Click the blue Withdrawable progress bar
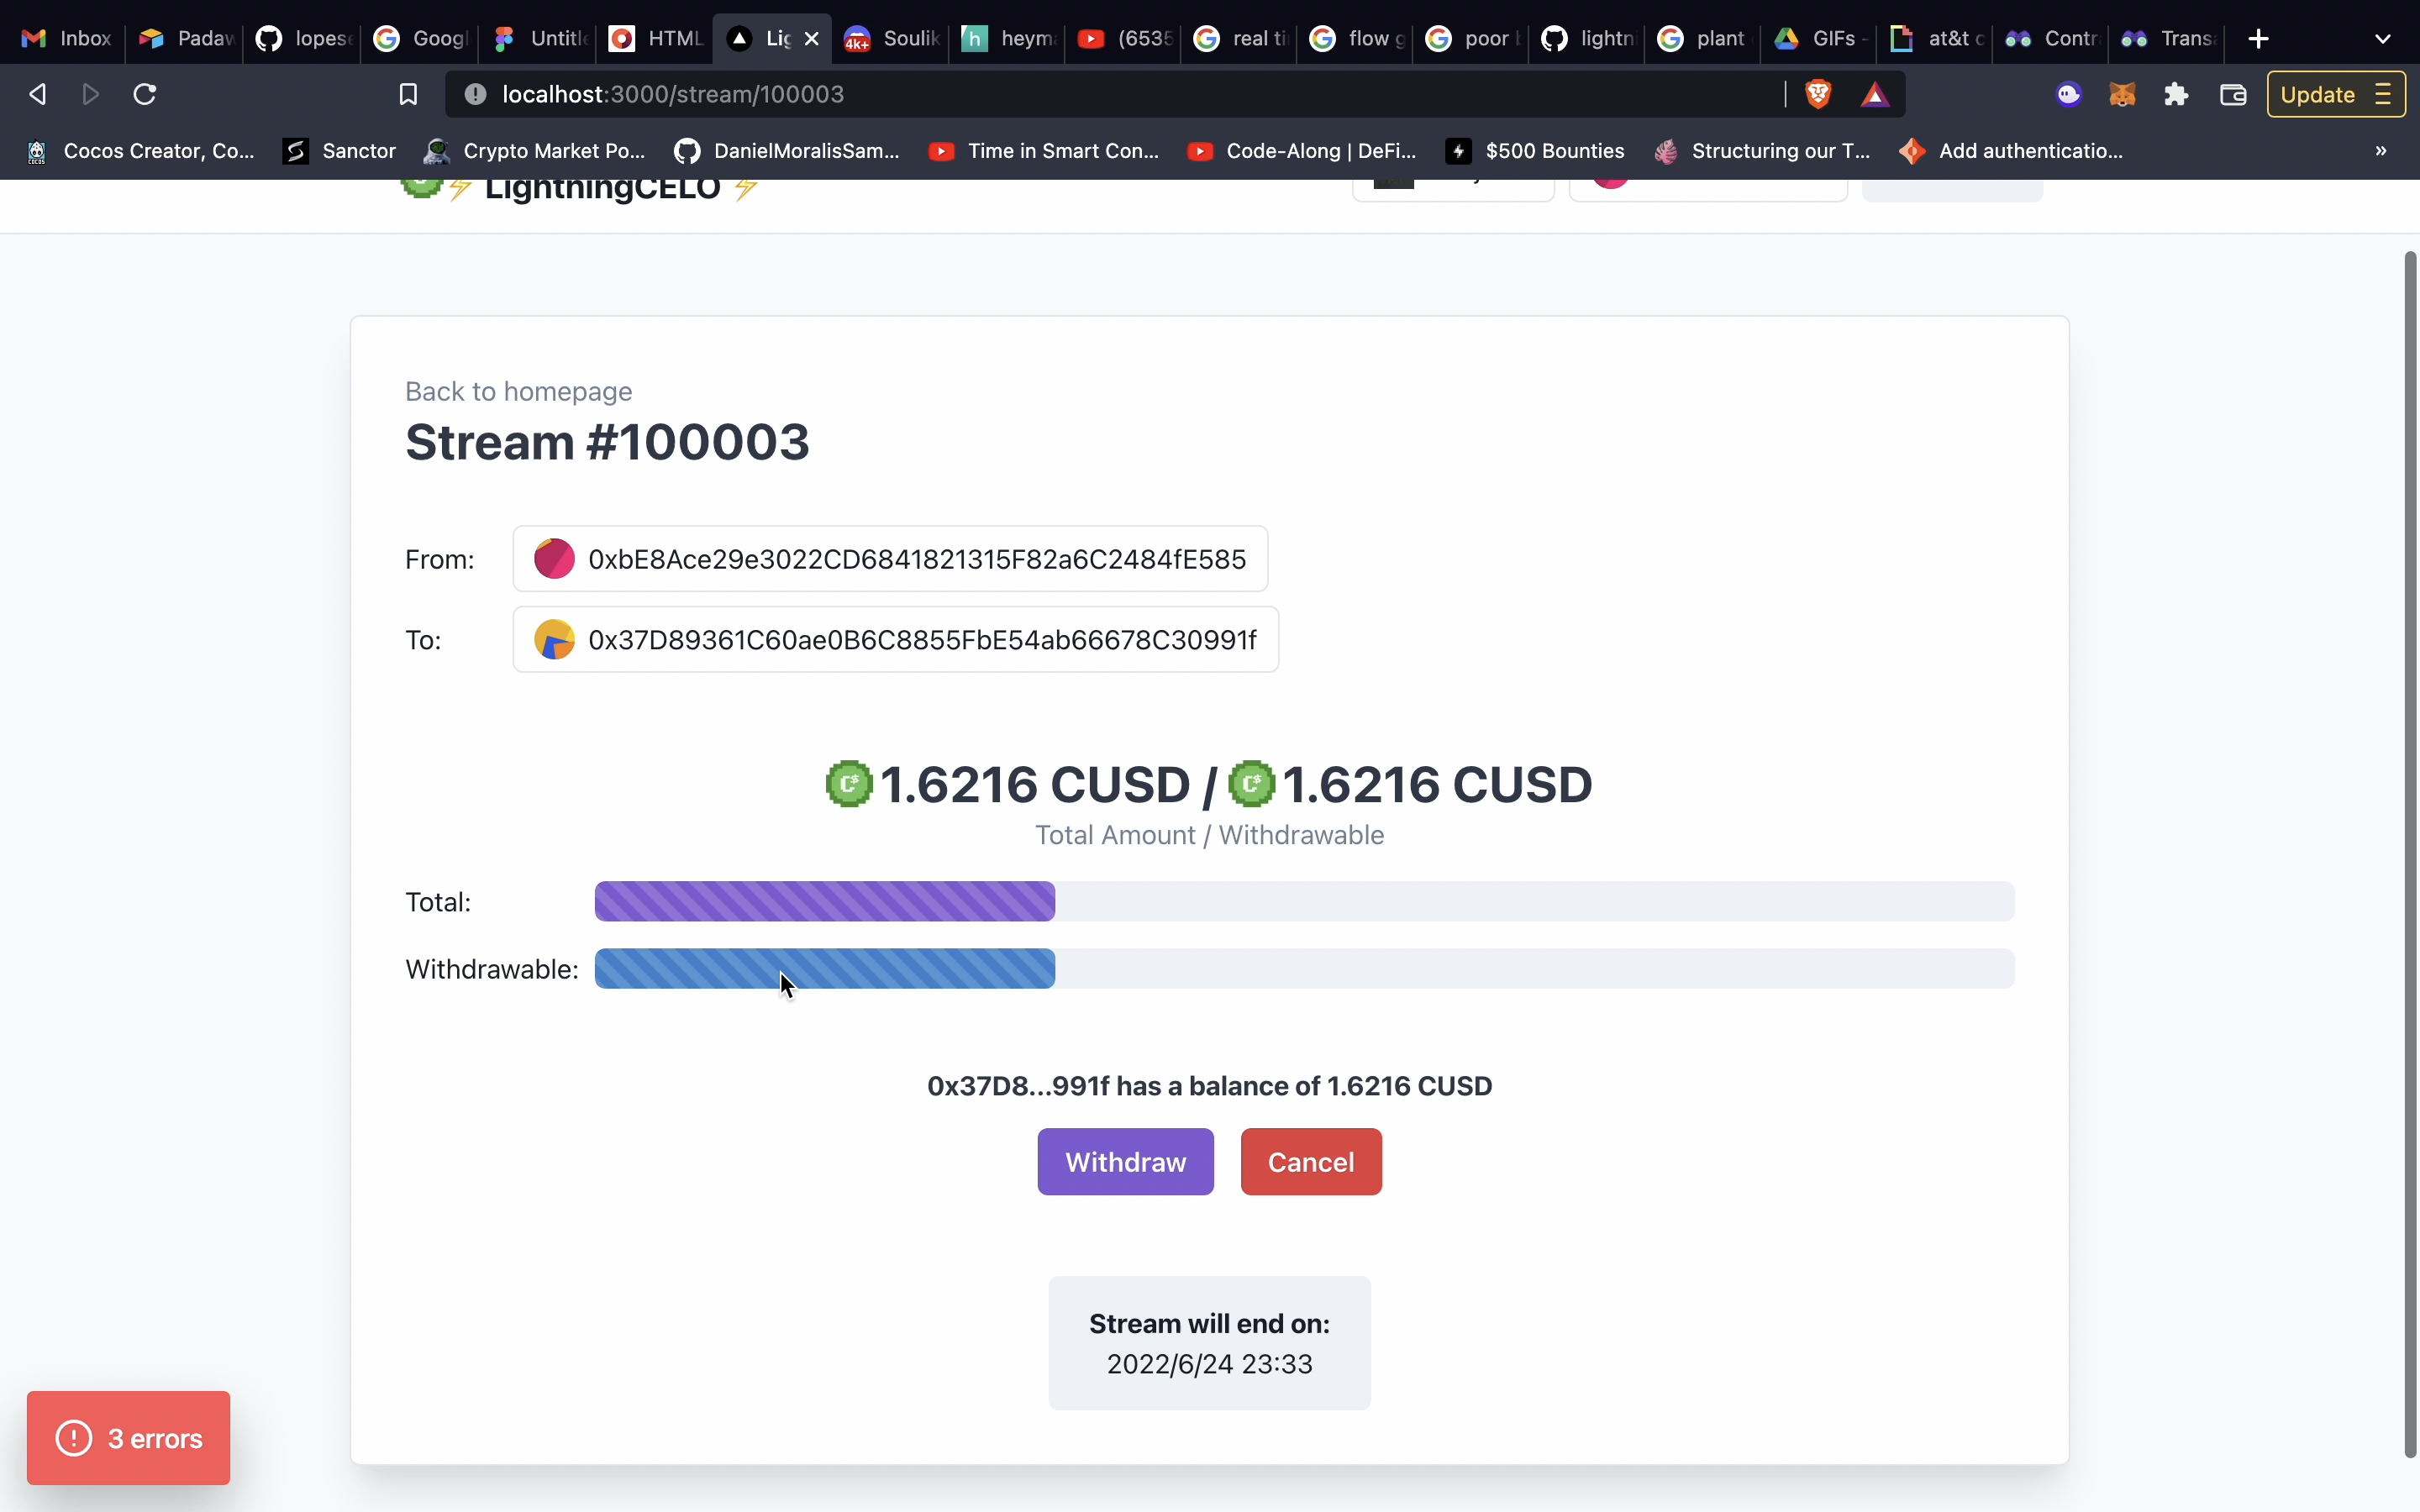The width and height of the screenshot is (2420, 1512). tap(825, 968)
